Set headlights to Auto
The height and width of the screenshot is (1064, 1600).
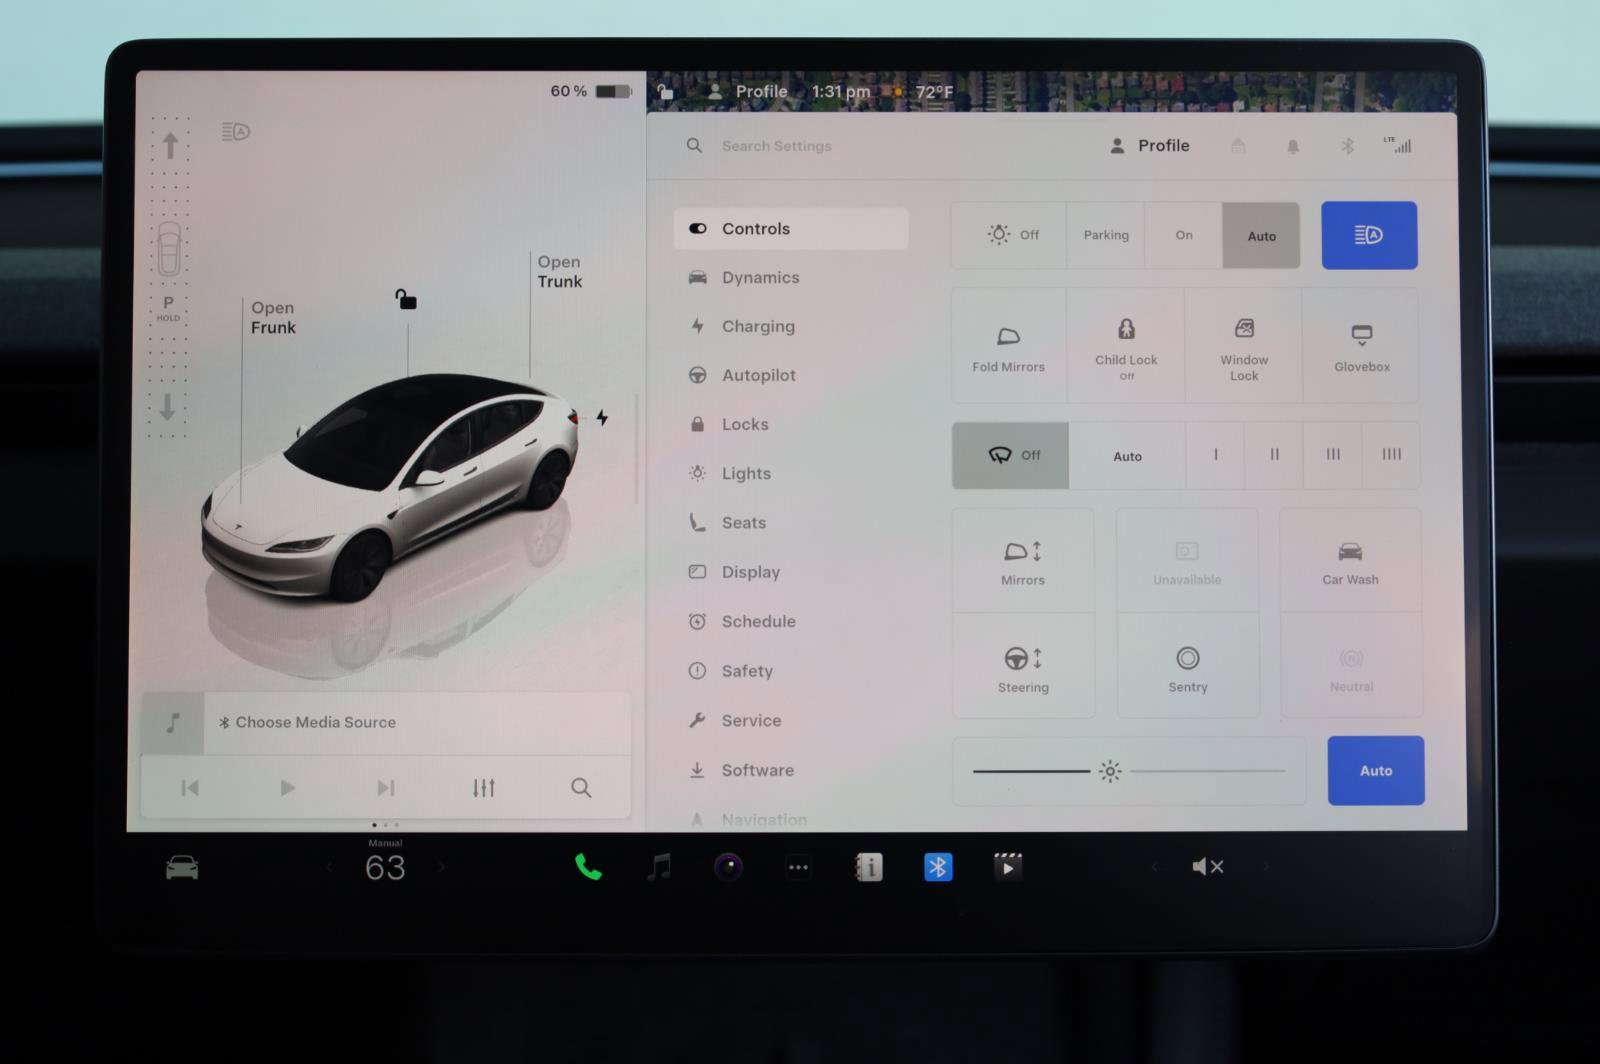point(1261,235)
